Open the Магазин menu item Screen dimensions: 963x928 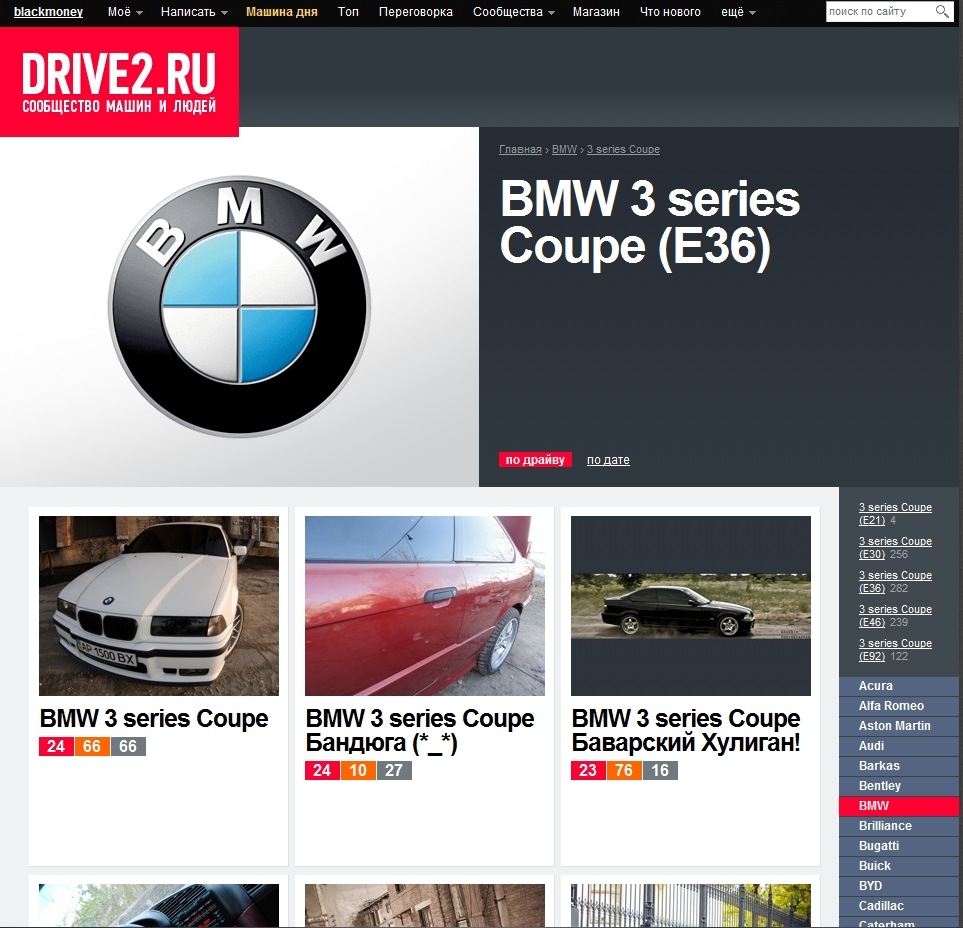(596, 12)
